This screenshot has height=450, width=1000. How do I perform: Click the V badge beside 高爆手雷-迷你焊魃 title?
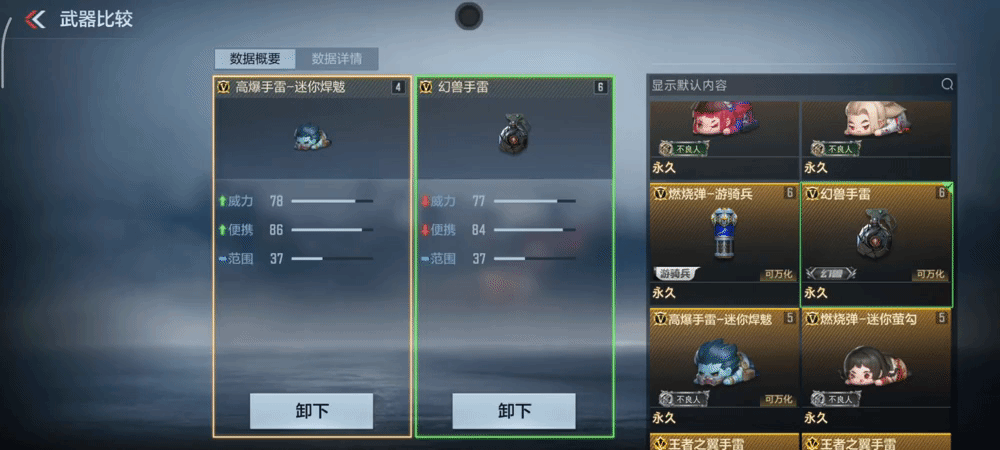pos(223,87)
